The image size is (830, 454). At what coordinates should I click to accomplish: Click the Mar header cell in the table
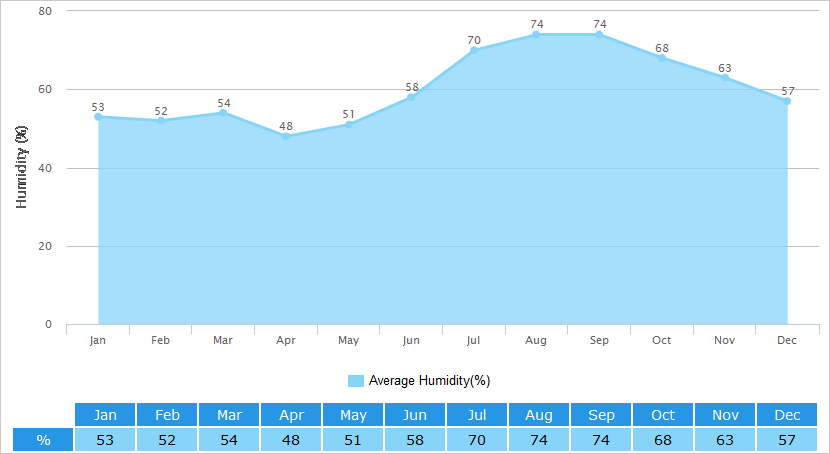pyautogui.click(x=229, y=415)
